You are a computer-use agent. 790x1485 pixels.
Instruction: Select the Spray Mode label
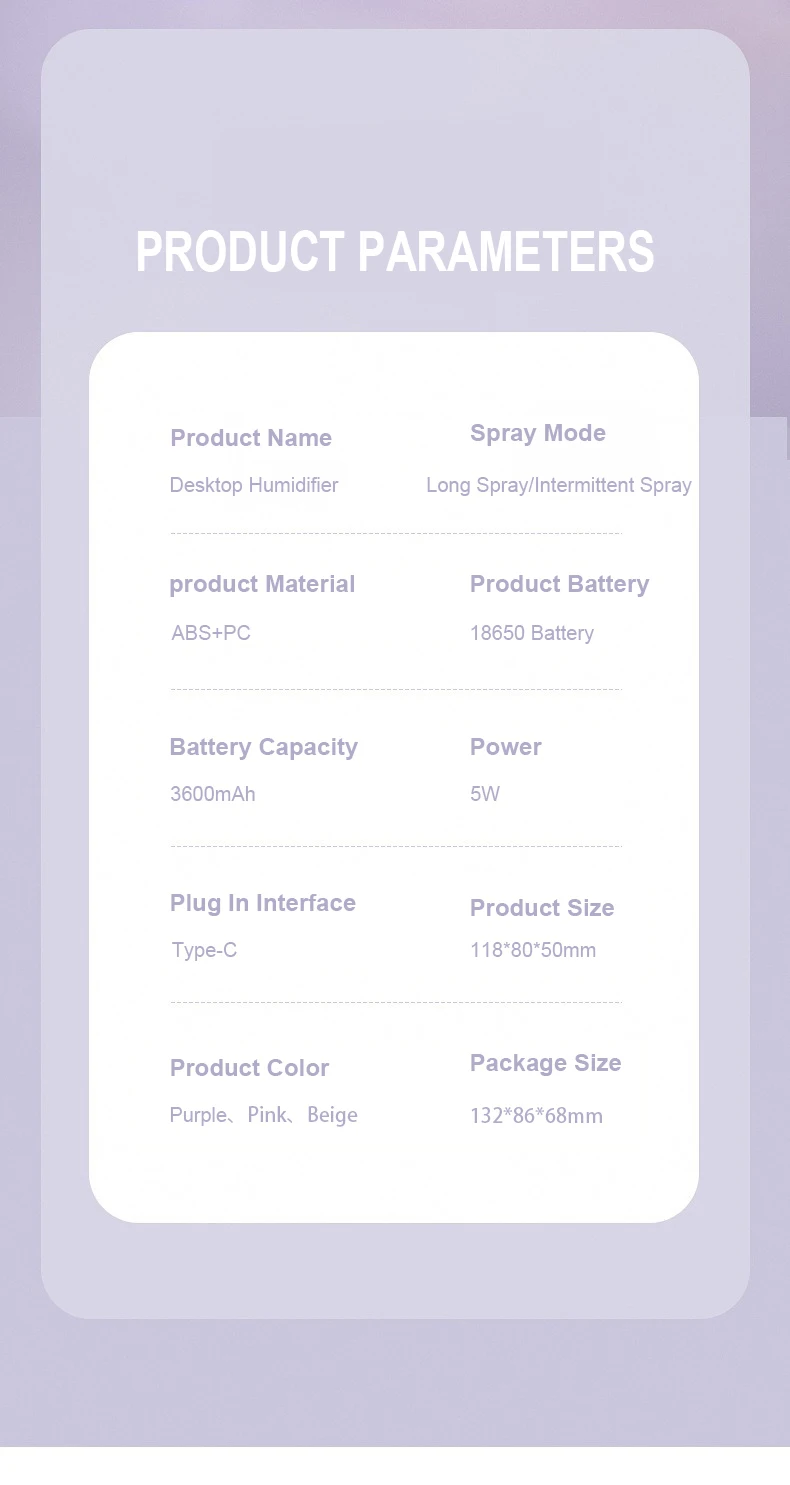pos(538,434)
